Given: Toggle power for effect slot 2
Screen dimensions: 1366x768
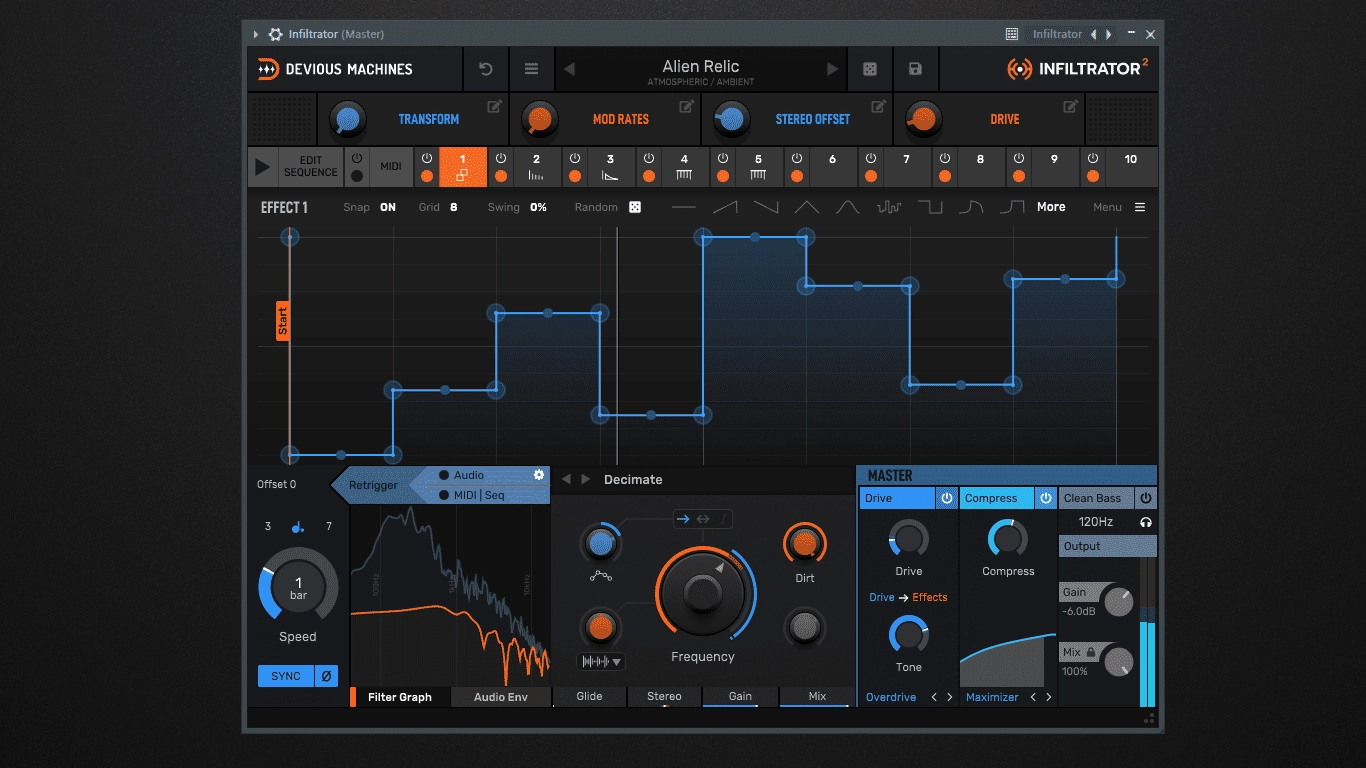Looking at the screenshot, I should (501, 159).
